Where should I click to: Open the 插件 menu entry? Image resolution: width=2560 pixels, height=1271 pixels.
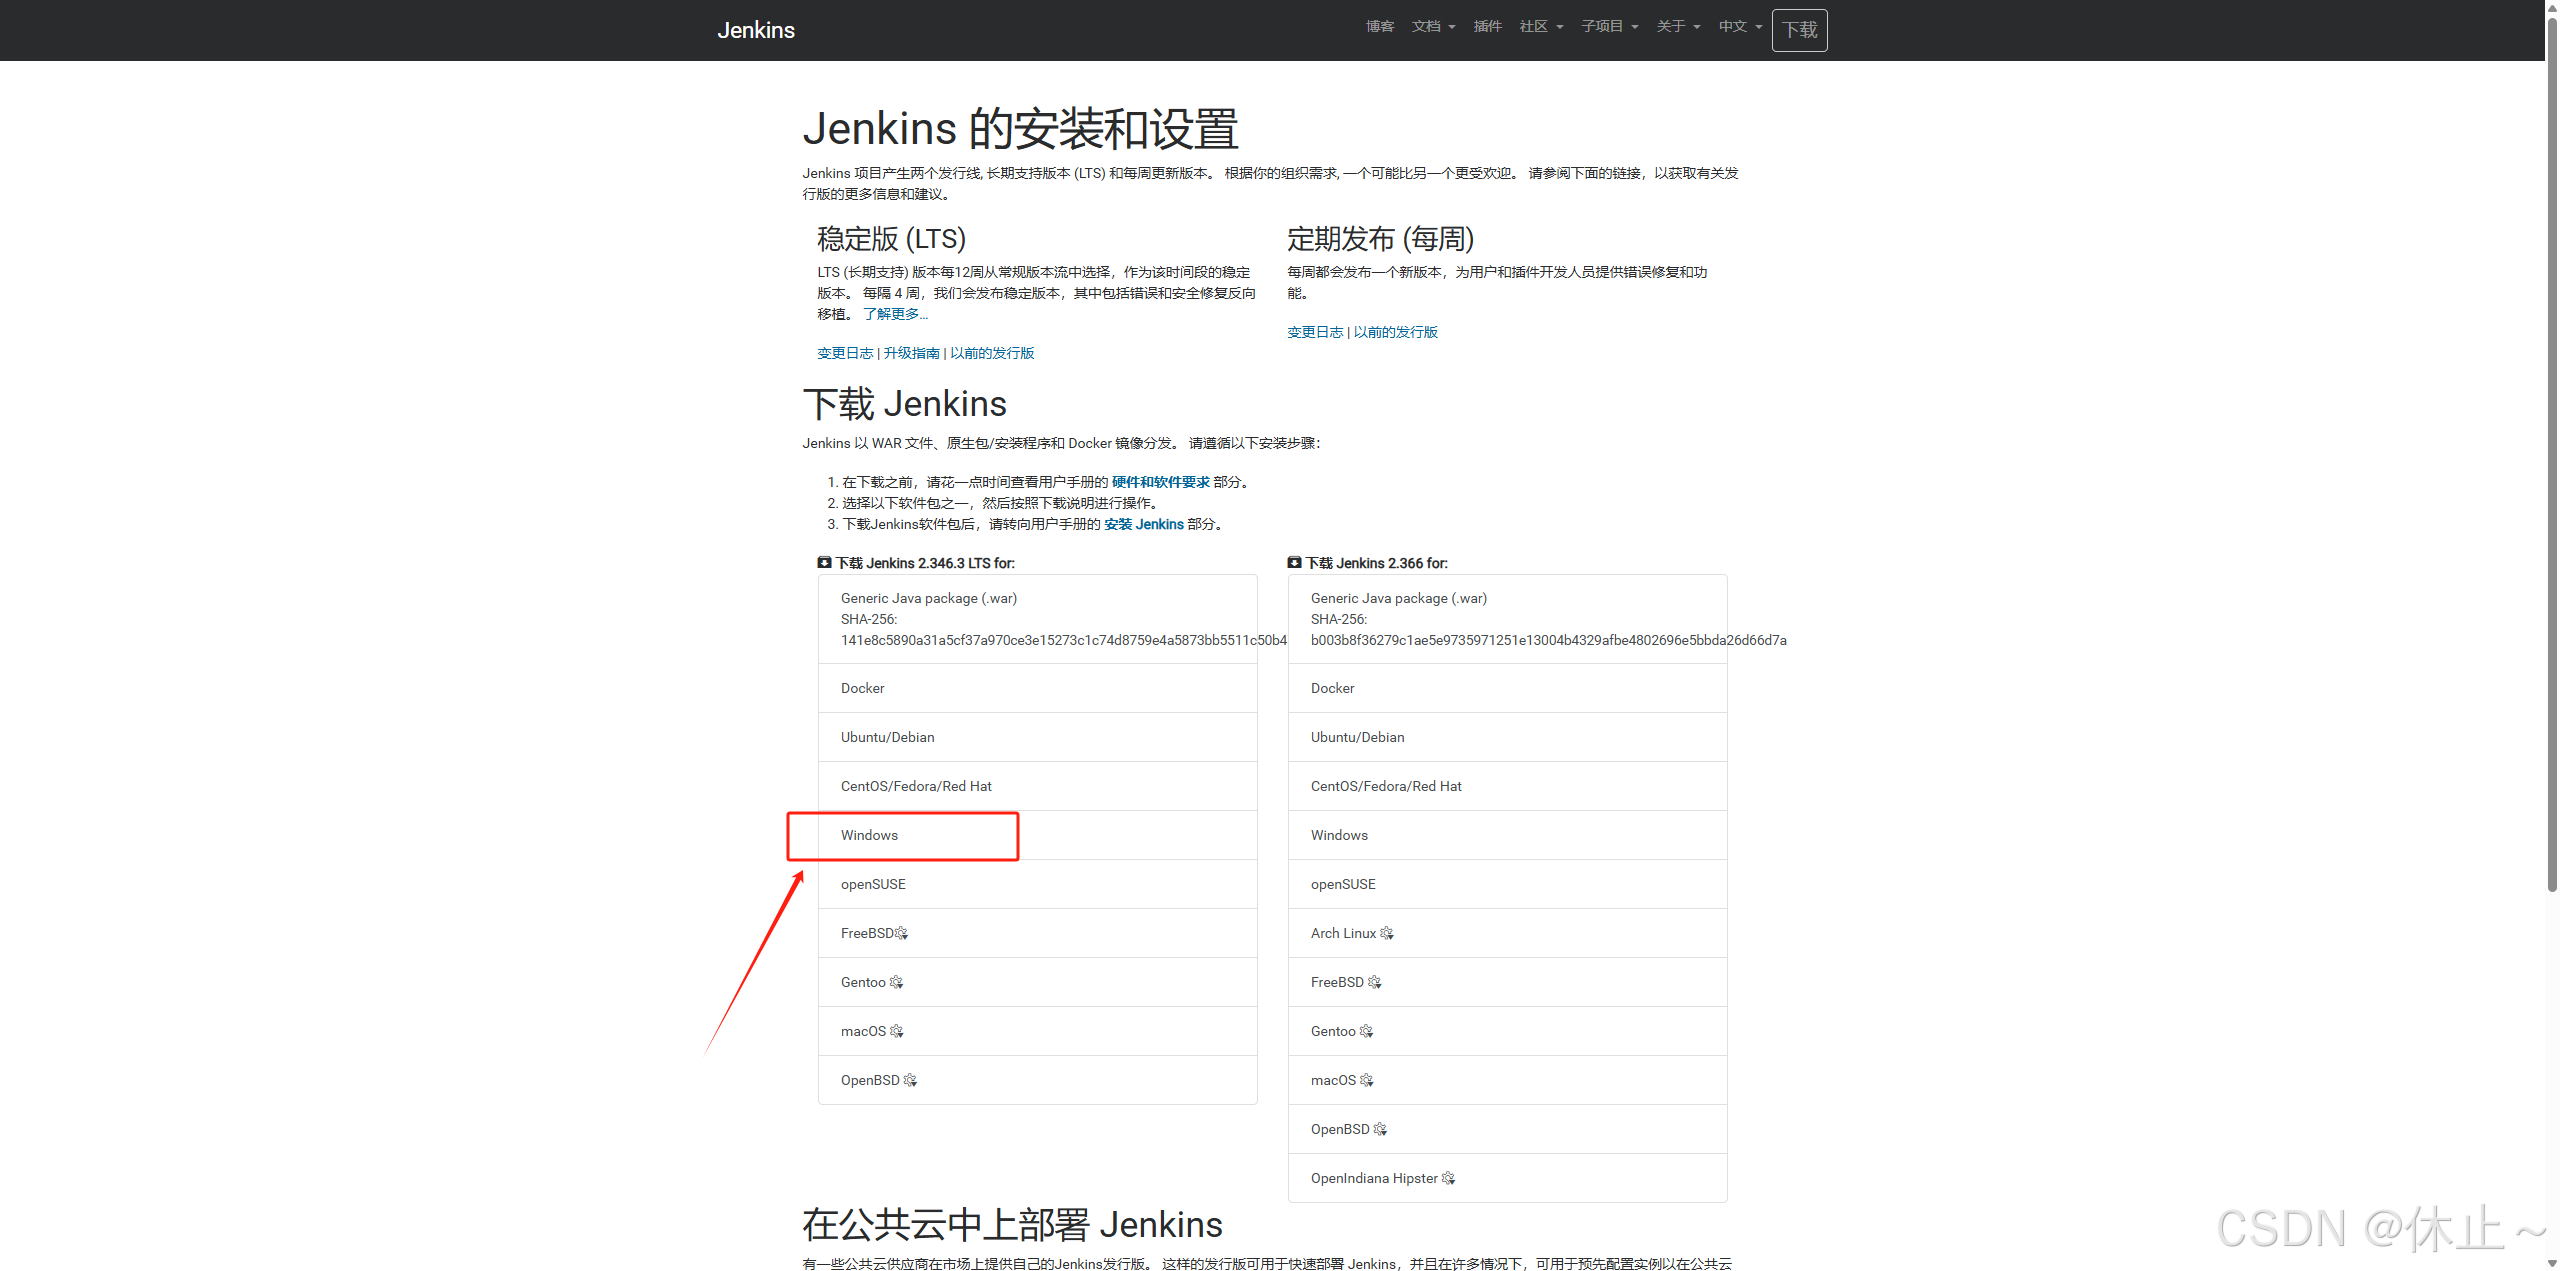[1487, 26]
